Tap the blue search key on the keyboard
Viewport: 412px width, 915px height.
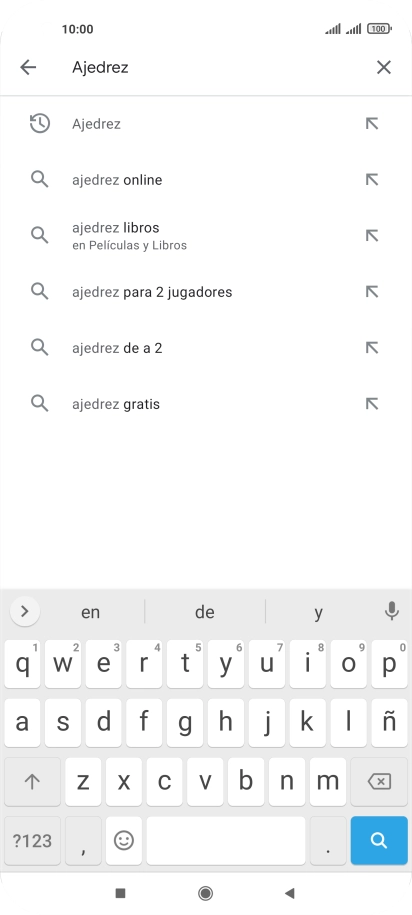[x=379, y=840]
